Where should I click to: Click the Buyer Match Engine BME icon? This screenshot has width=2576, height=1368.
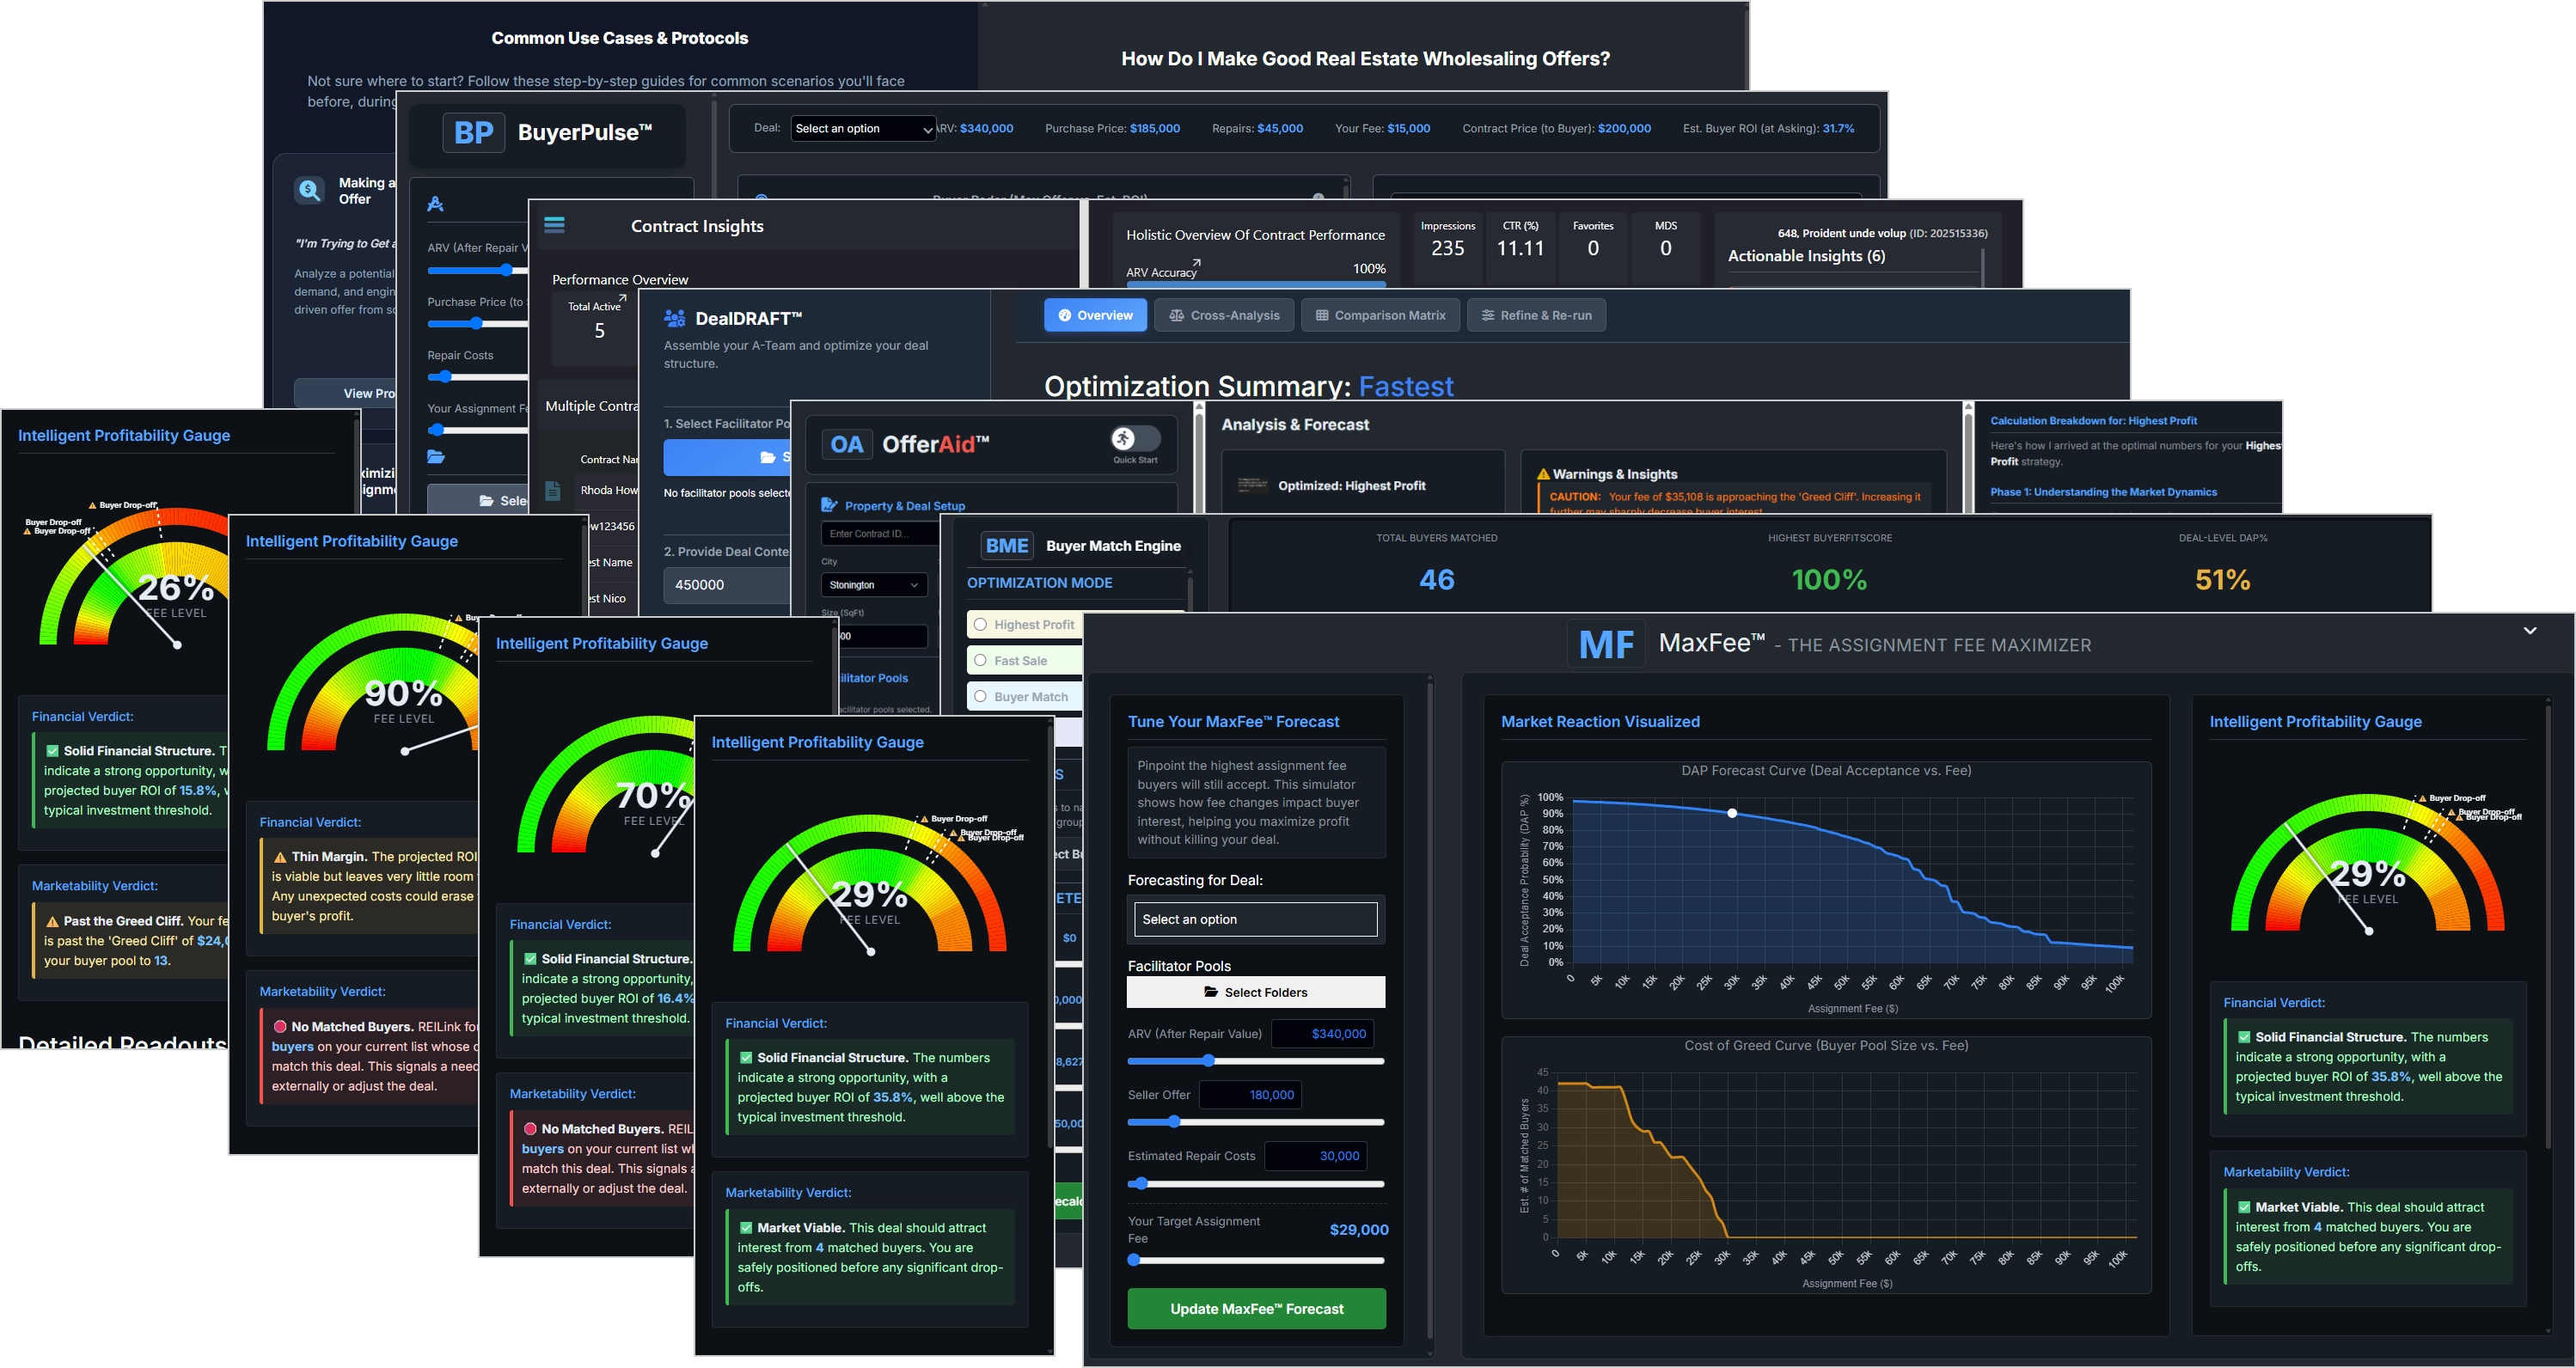tap(1006, 546)
